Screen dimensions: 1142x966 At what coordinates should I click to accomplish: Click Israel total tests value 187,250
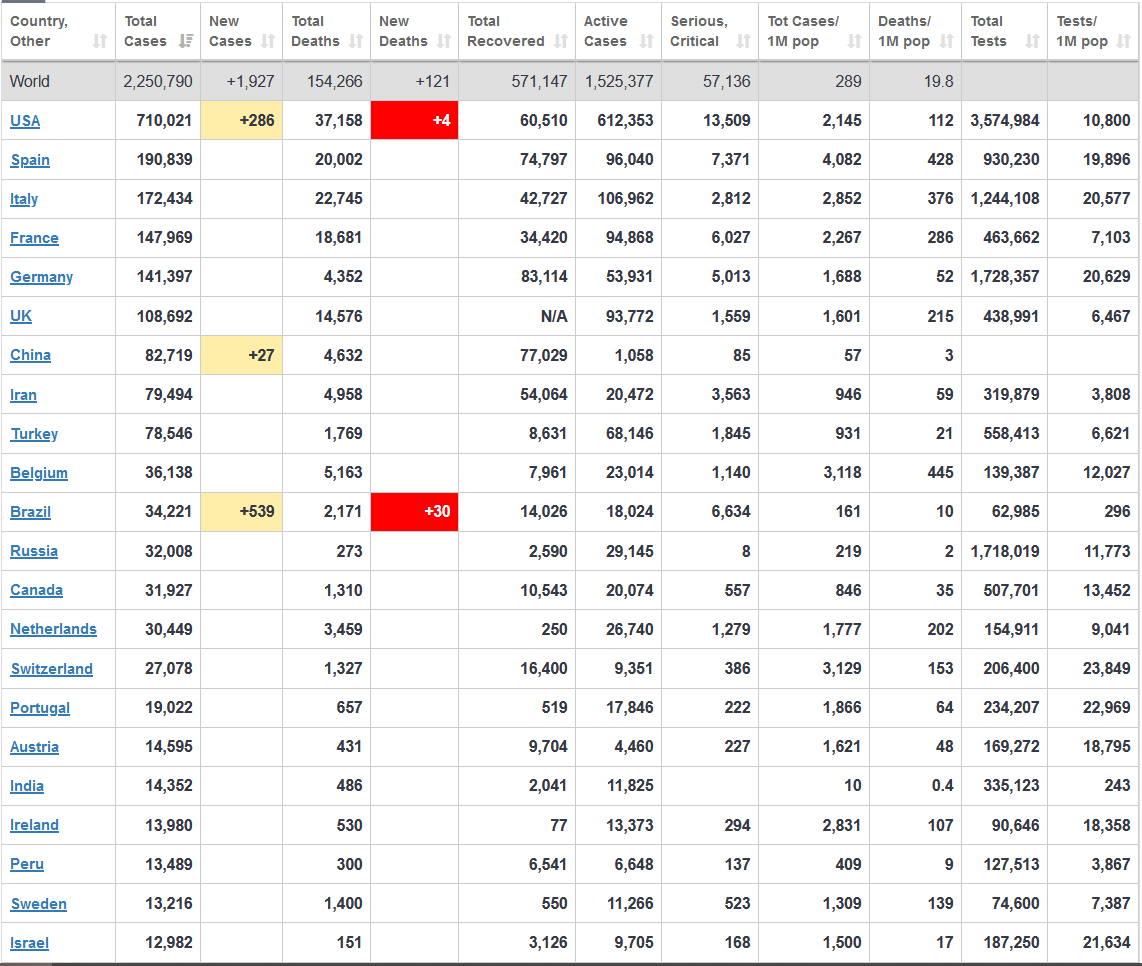(x=1012, y=943)
